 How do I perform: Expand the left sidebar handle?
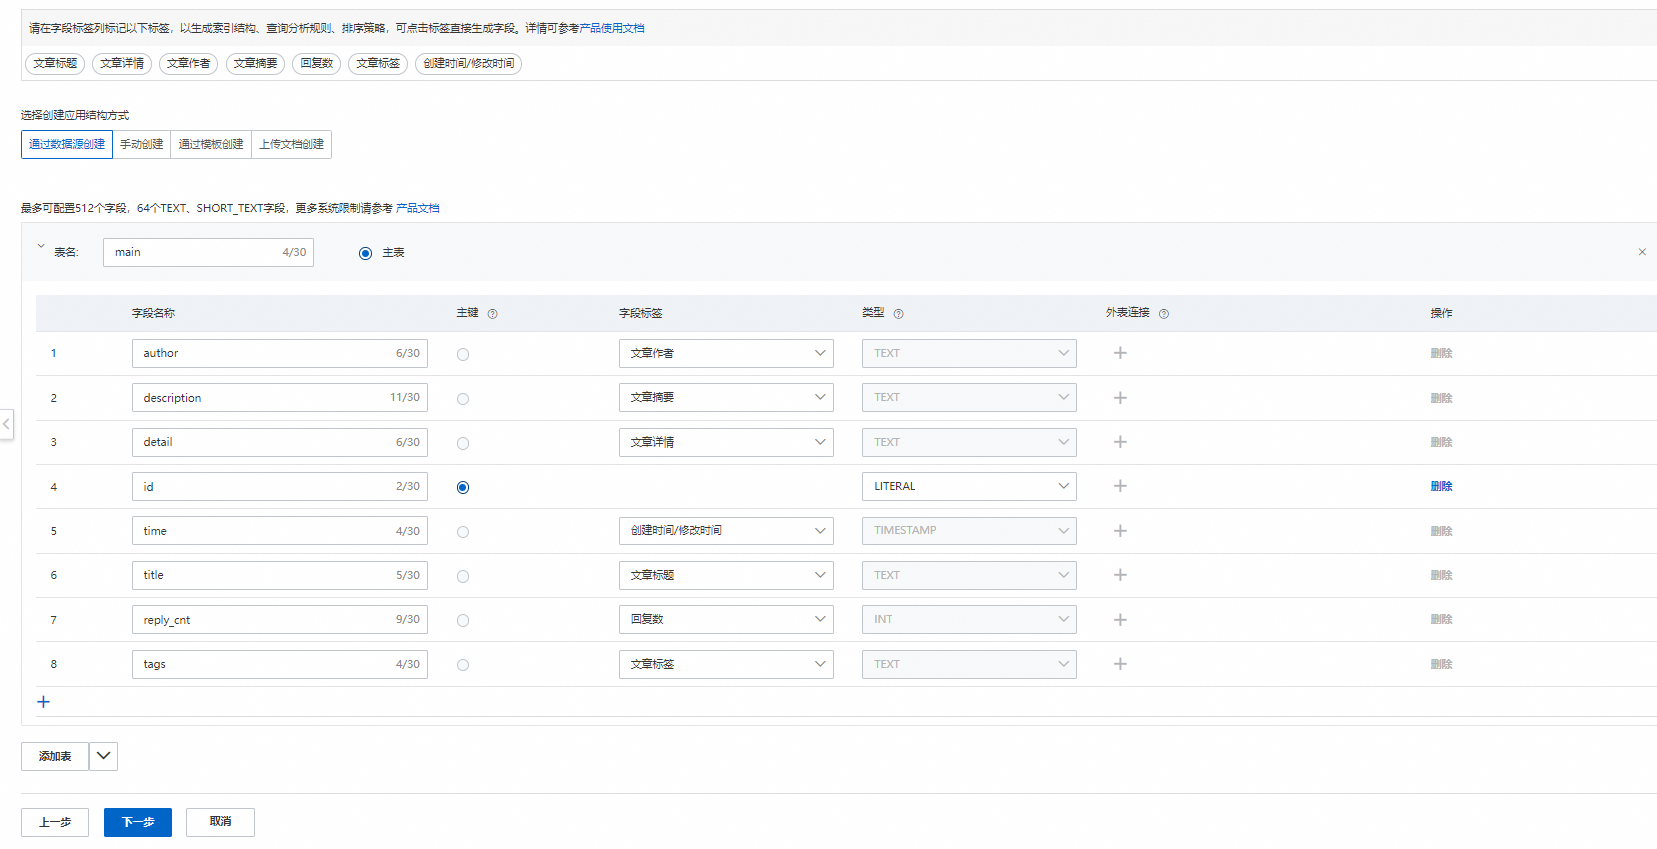point(6,424)
